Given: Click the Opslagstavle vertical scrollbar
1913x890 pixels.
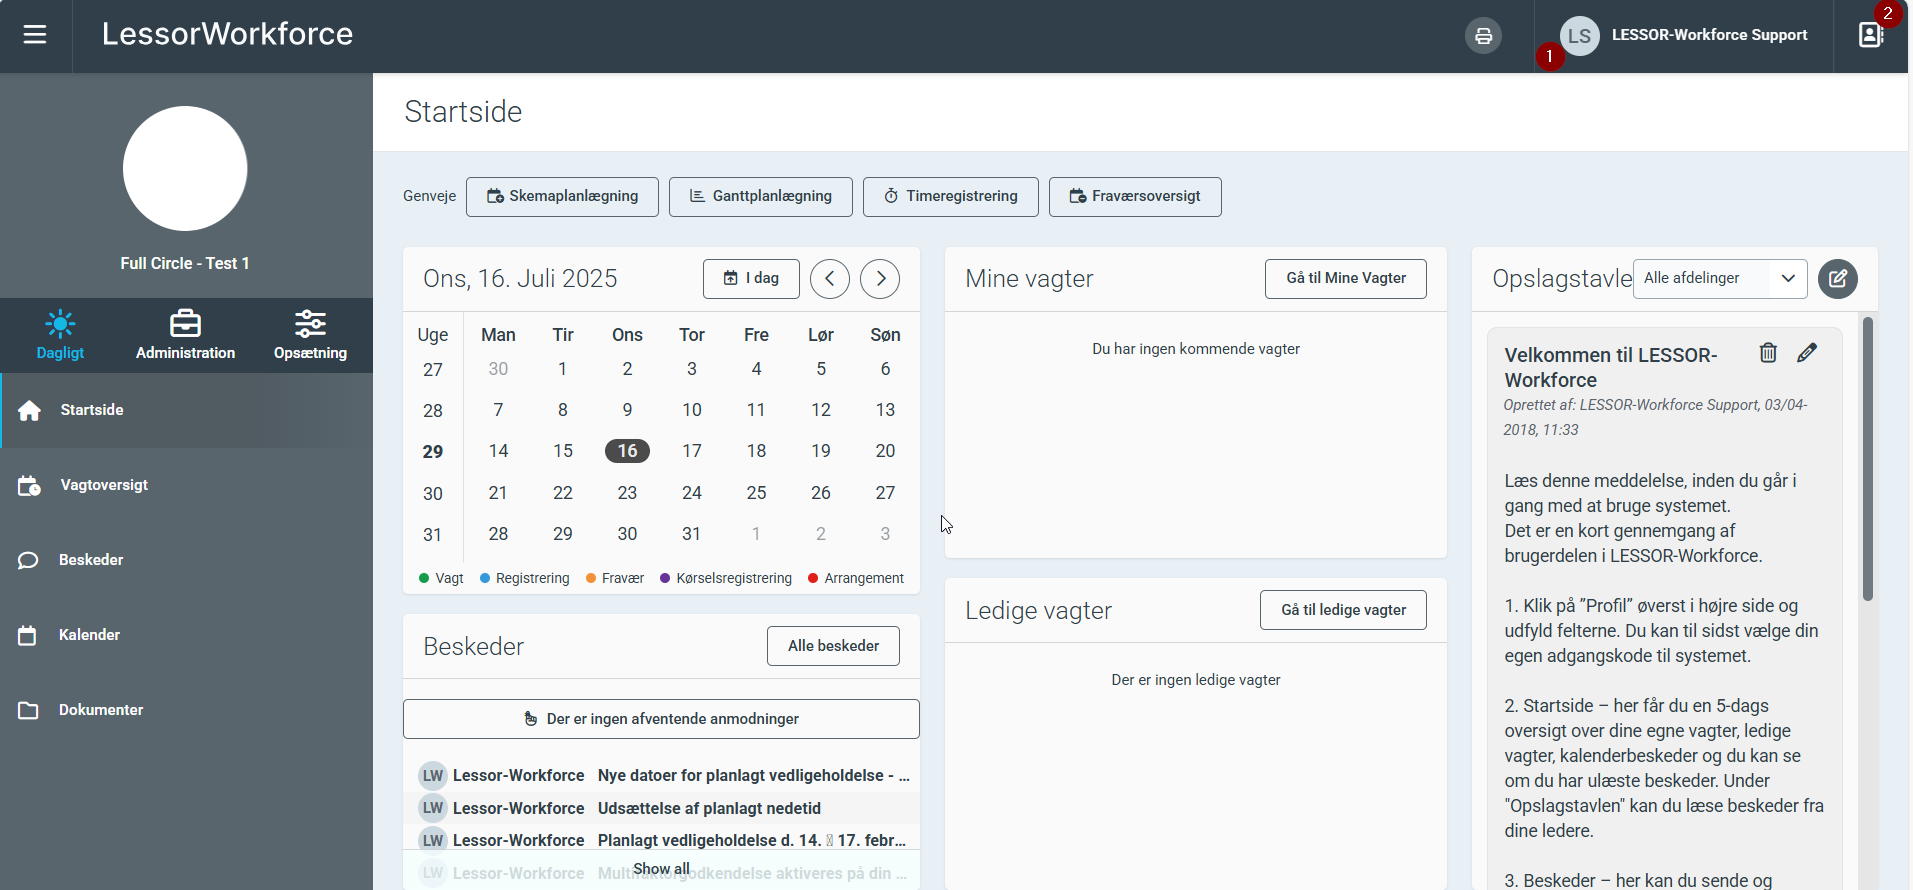Looking at the screenshot, I should [x=1867, y=460].
